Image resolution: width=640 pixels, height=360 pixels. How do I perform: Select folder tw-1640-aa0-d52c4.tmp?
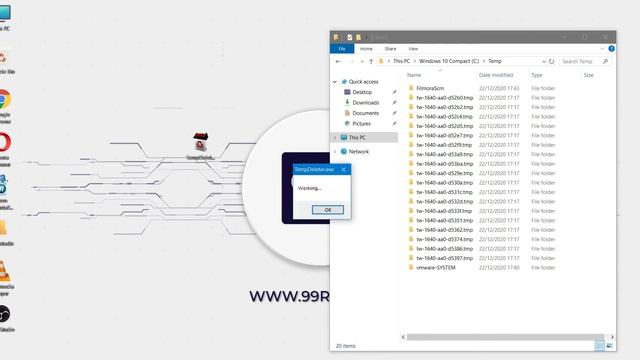444,116
